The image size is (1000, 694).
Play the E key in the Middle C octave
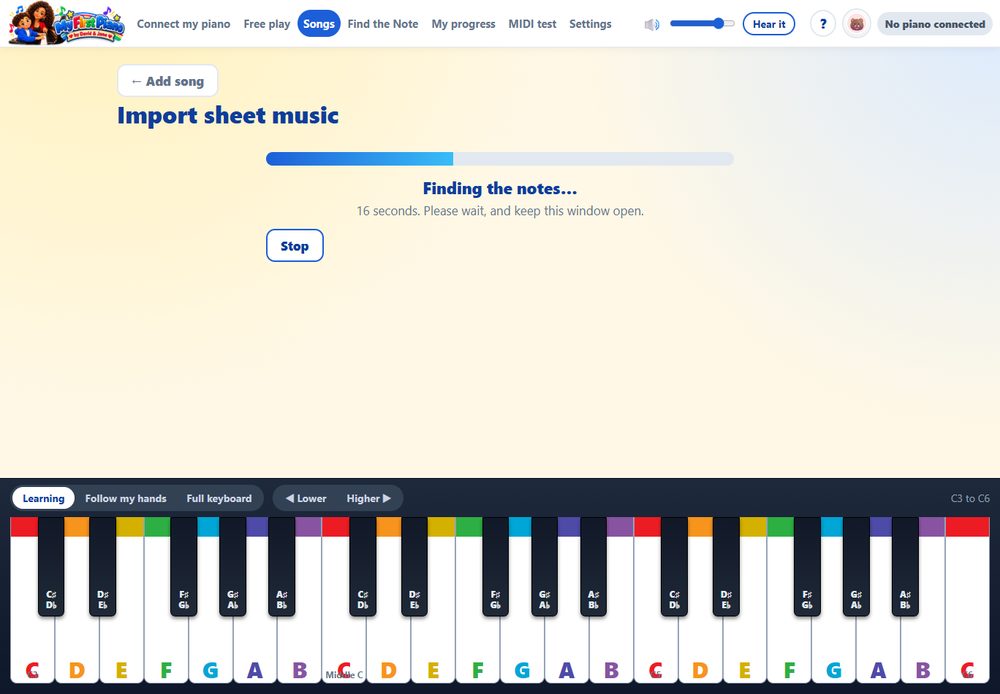[x=433, y=651]
